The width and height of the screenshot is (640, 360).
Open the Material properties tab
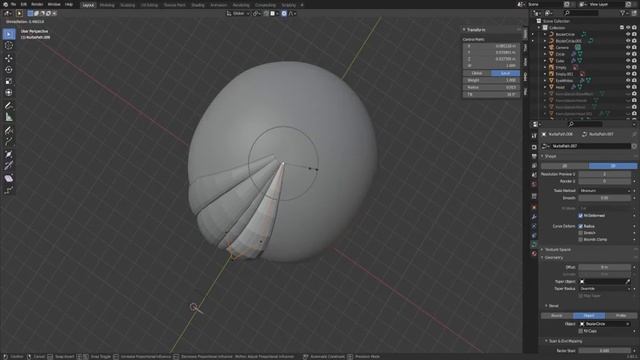[534, 253]
